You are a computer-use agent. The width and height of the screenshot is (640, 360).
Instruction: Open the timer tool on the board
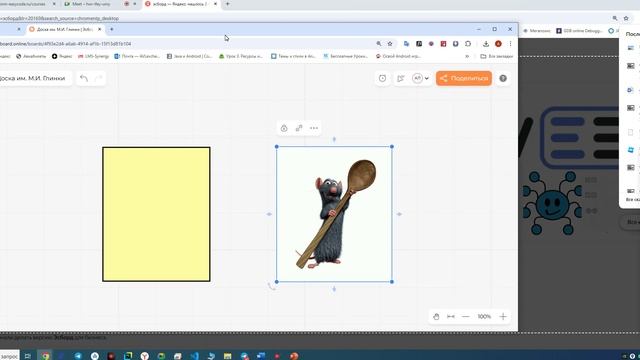[382, 78]
